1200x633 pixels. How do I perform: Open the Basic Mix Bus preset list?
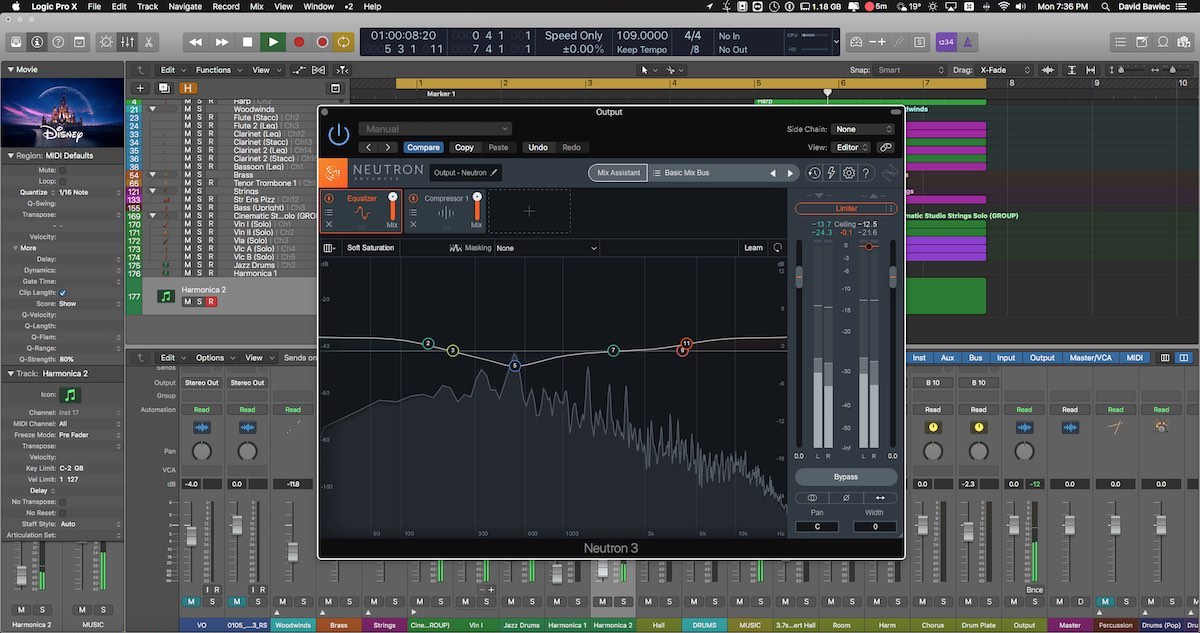click(707, 173)
